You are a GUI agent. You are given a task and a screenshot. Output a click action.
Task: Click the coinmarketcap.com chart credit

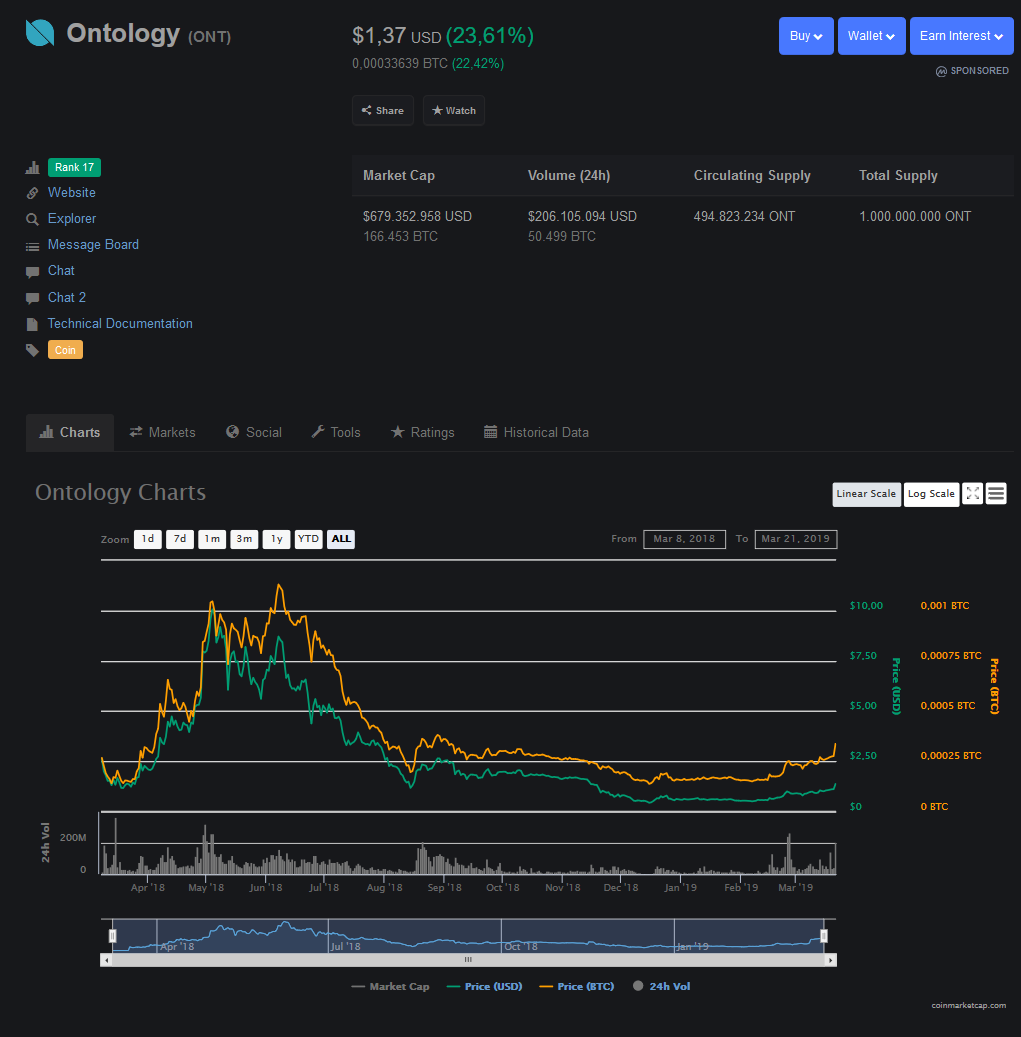point(969,1005)
